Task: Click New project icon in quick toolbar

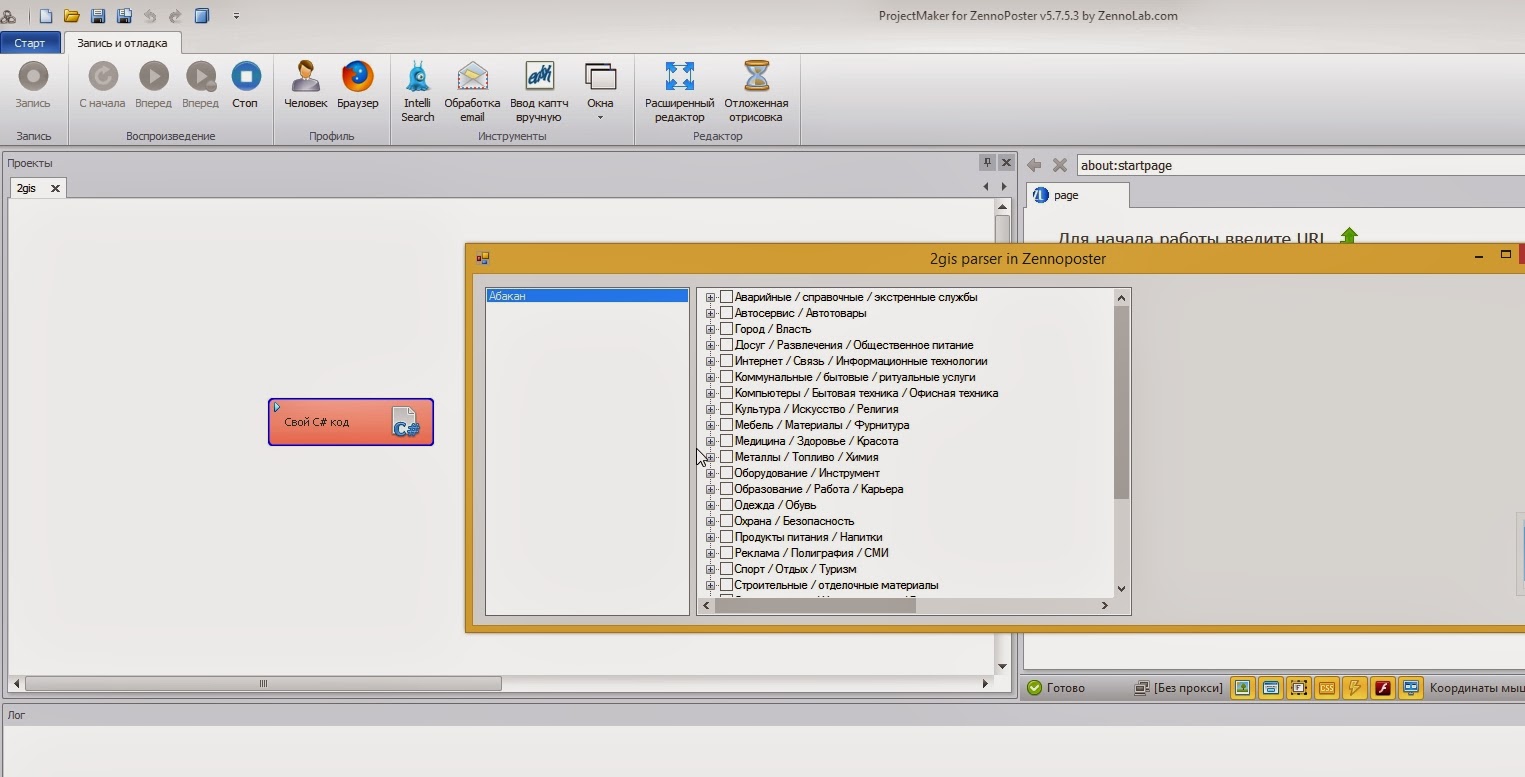Action: pyautogui.click(x=46, y=16)
